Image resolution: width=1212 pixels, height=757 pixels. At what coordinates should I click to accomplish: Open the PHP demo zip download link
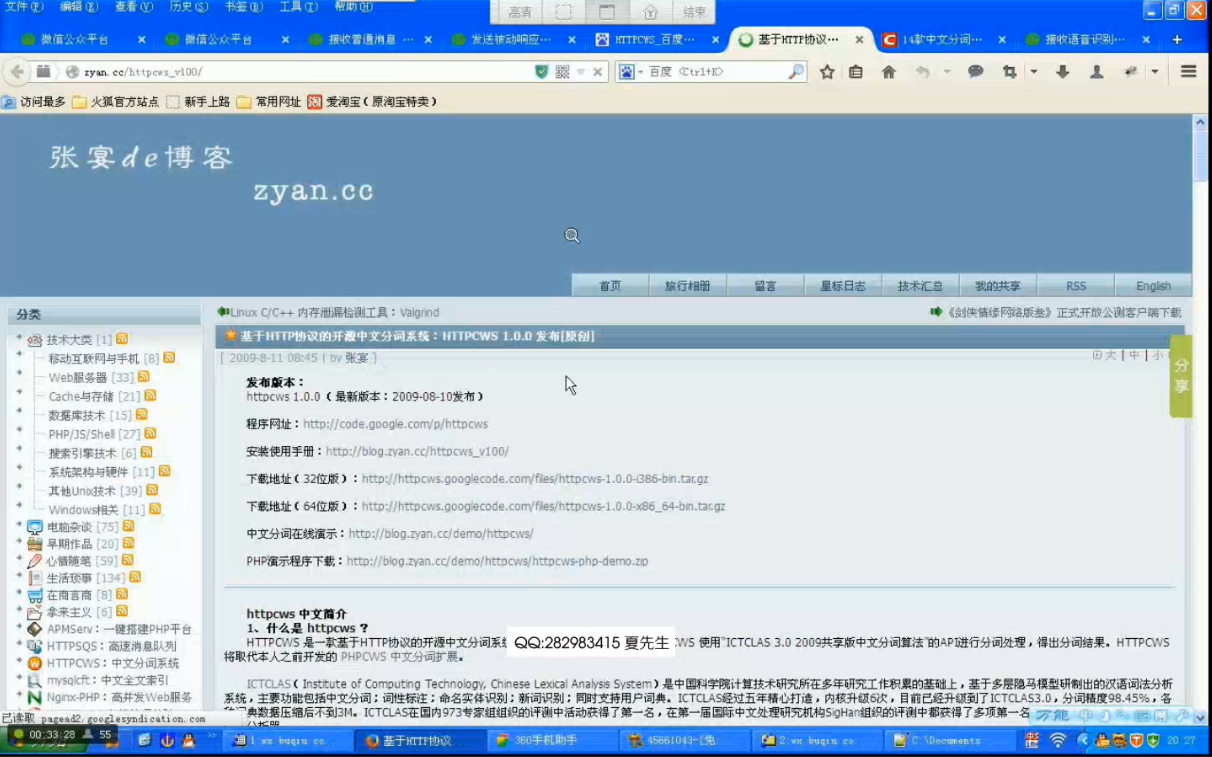pyautogui.click(x=497, y=562)
